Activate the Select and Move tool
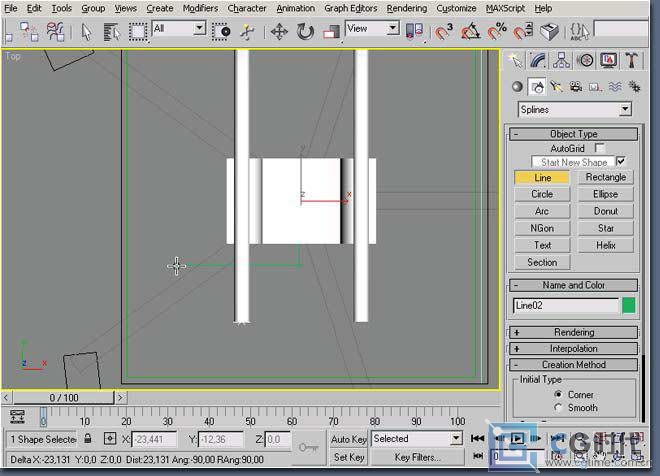Screen dimensions: 660x476 click(x=279, y=32)
